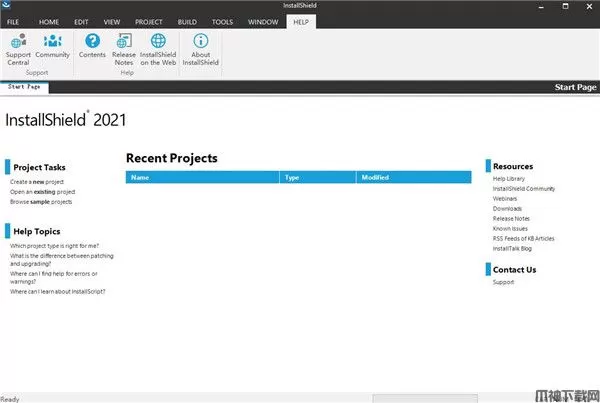This screenshot has width=600, height=403.
Task: Open the Help Library resource link
Action: (x=509, y=179)
